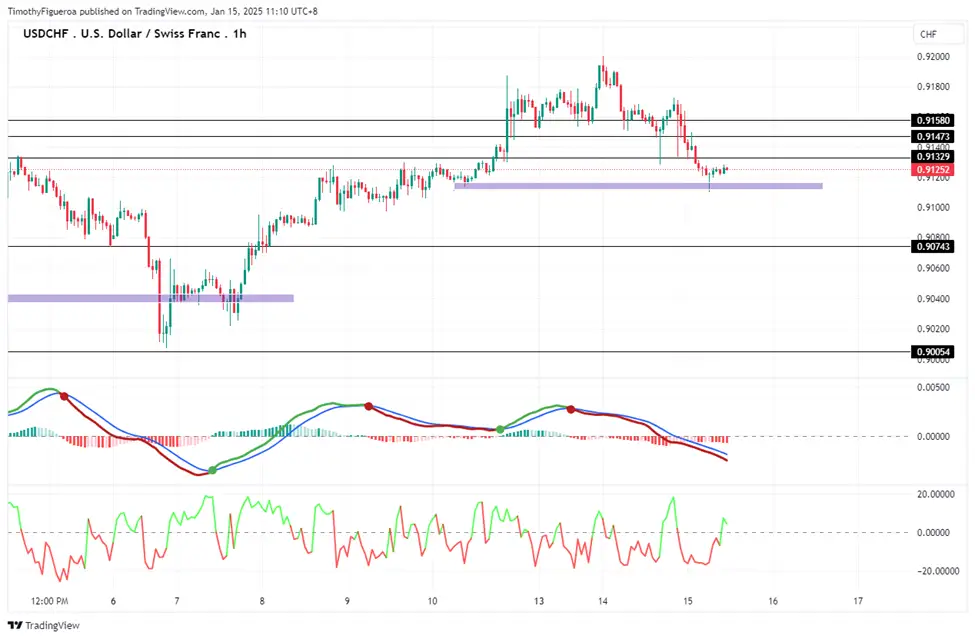Select the 0.91329 horizontal line price label
Screen dimensions: 975x639
(933, 157)
